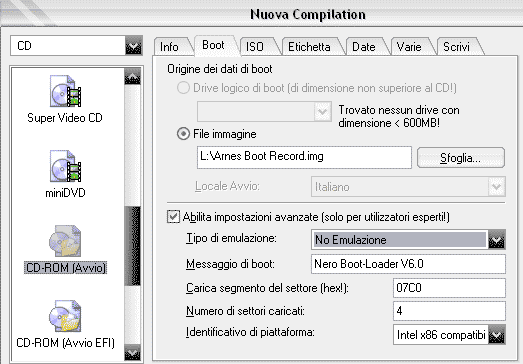This screenshot has height=364, width=523.
Task: Open the CD disc type dropdown
Action: point(133,46)
